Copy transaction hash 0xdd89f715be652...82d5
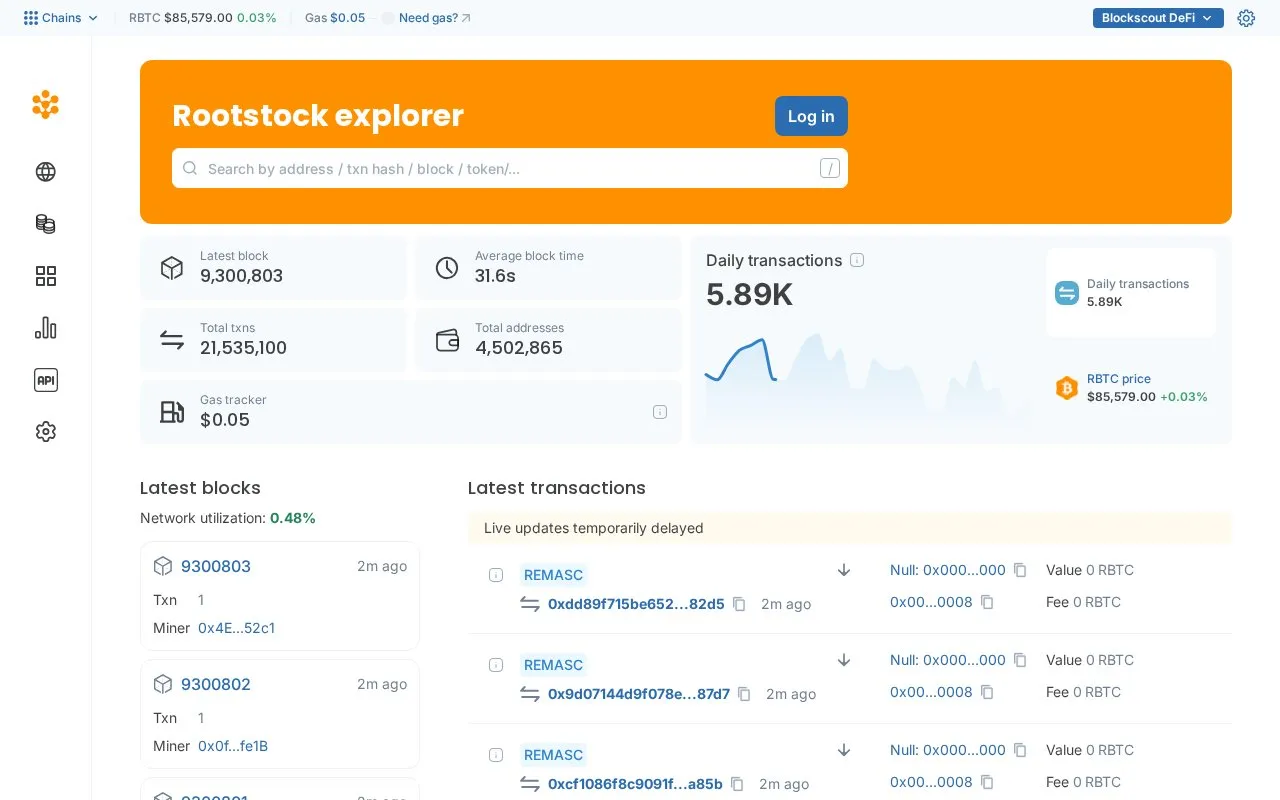Viewport: 1280px width, 800px height. (739, 604)
